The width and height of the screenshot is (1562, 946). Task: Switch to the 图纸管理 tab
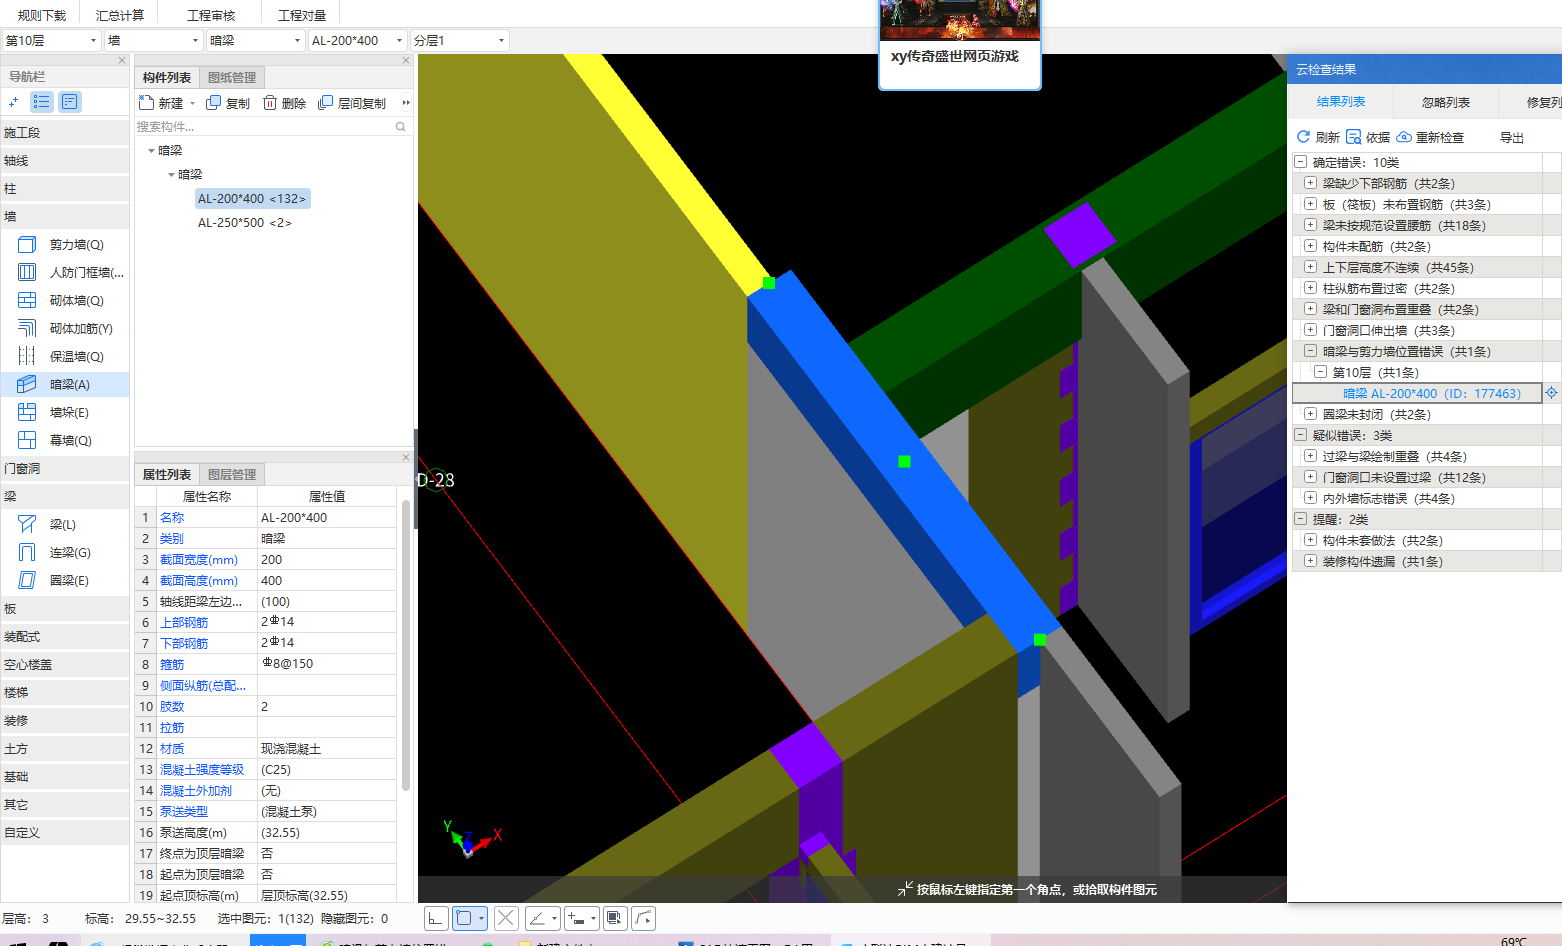232,78
